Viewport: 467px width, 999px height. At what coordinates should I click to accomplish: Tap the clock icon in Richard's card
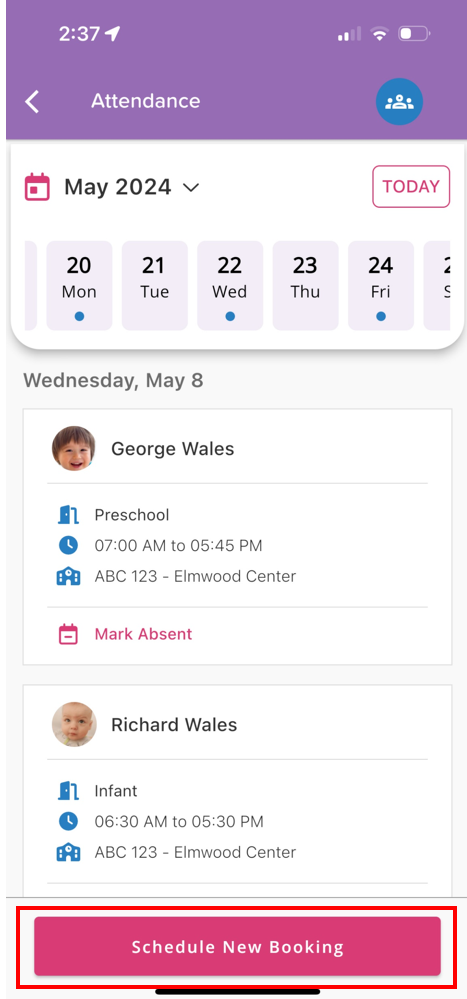[68, 821]
